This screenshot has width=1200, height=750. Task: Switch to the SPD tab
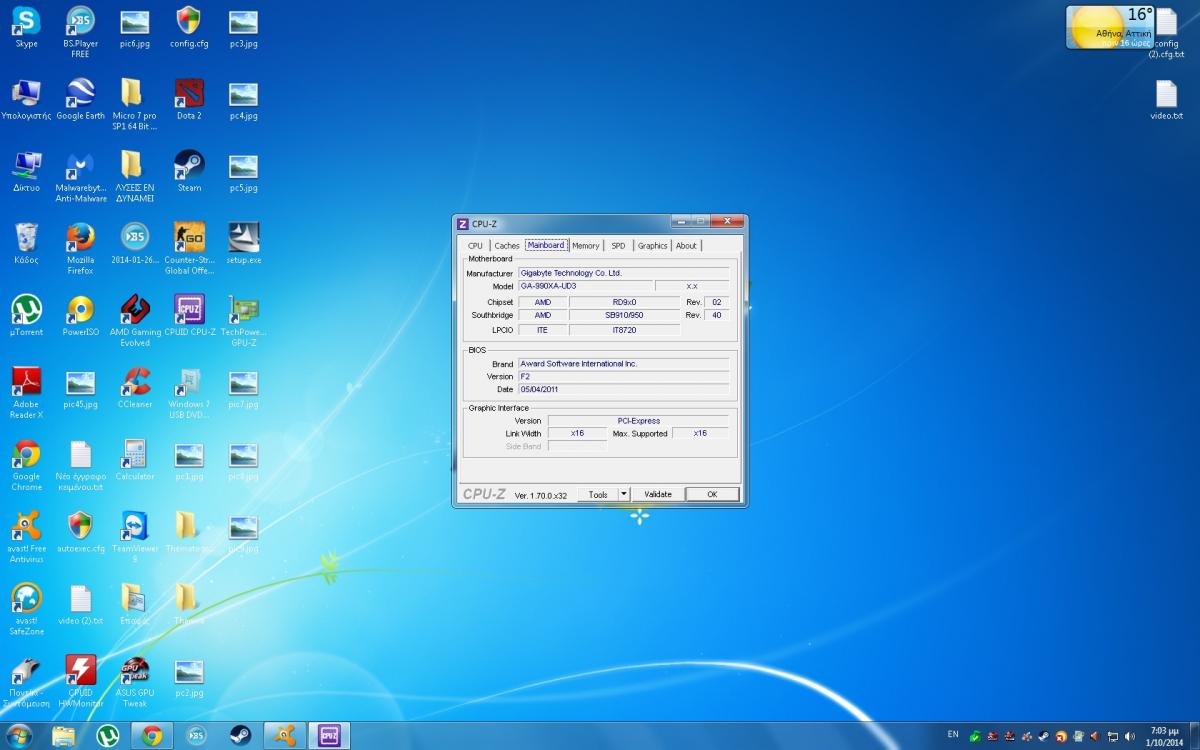pyautogui.click(x=618, y=245)
